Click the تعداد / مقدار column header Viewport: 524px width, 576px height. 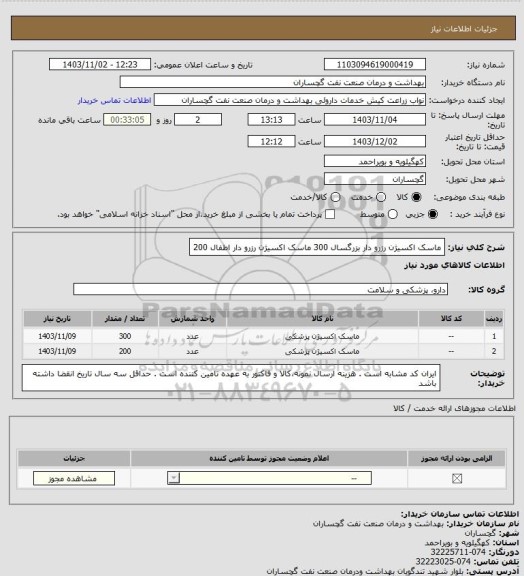[125, 318]
